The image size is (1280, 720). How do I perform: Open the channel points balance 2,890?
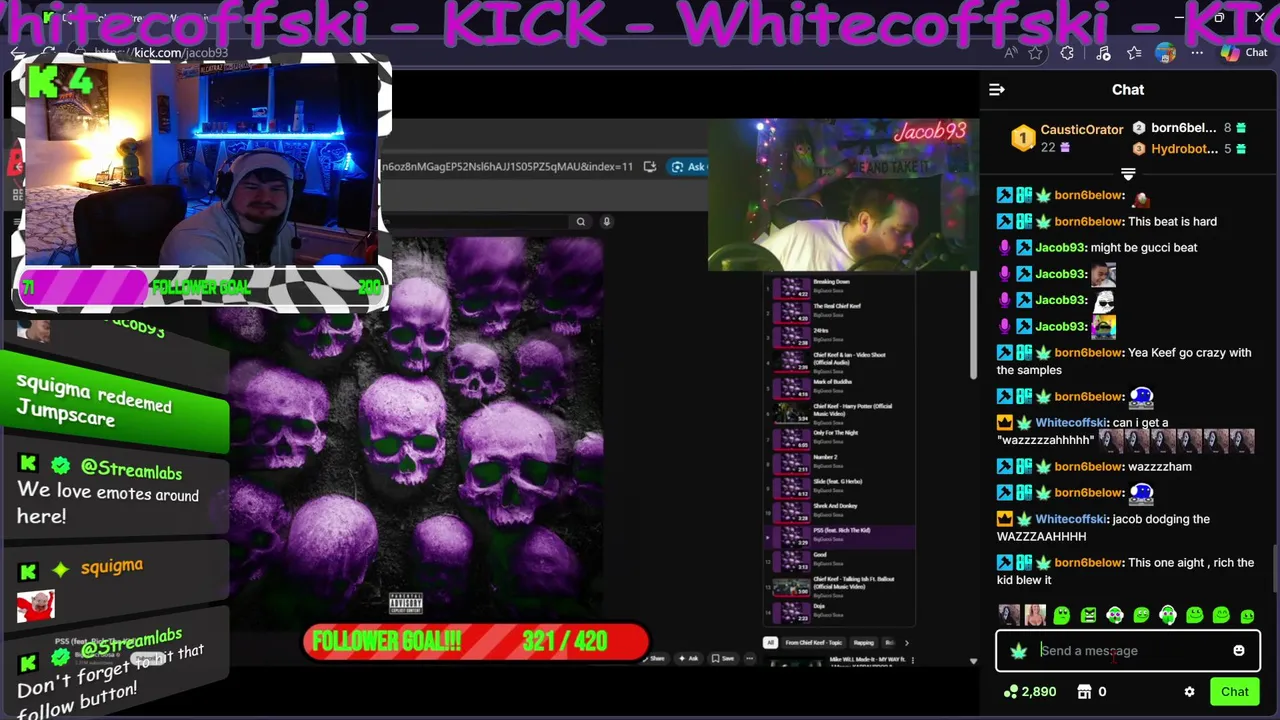point(1030,692)
